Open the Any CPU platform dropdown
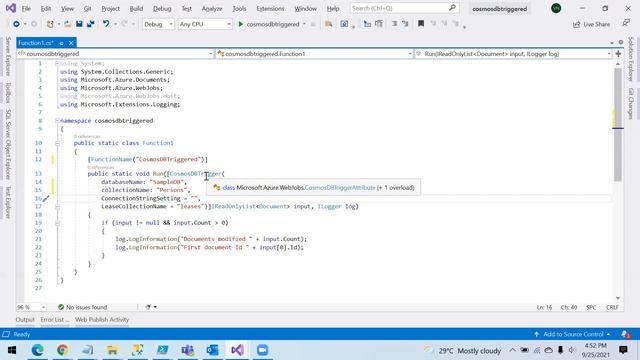The width and height of the screenshot is (640, 360). (x=204, y=24)
